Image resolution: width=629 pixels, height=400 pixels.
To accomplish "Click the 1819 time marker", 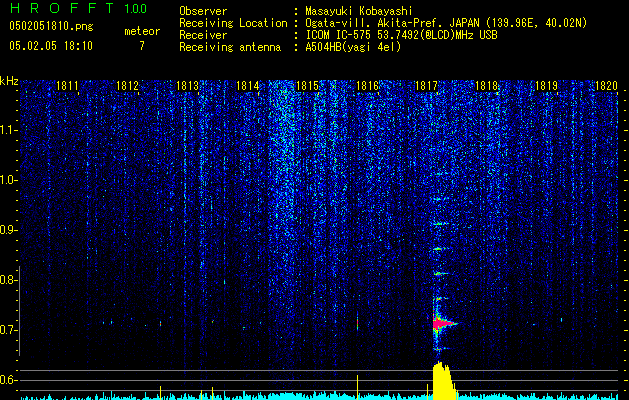I will pos(546,86).
